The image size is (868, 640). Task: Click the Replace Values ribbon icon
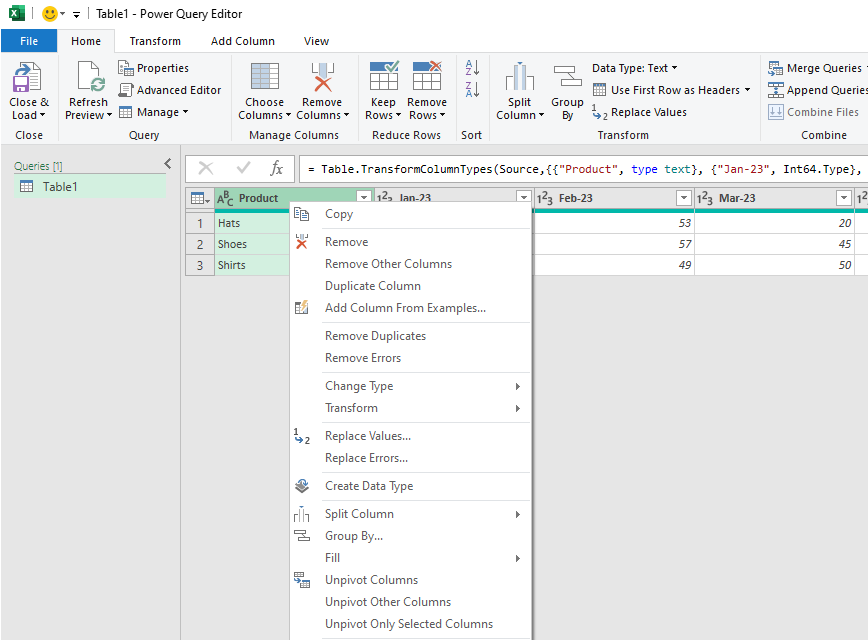(x=645, y=112)
